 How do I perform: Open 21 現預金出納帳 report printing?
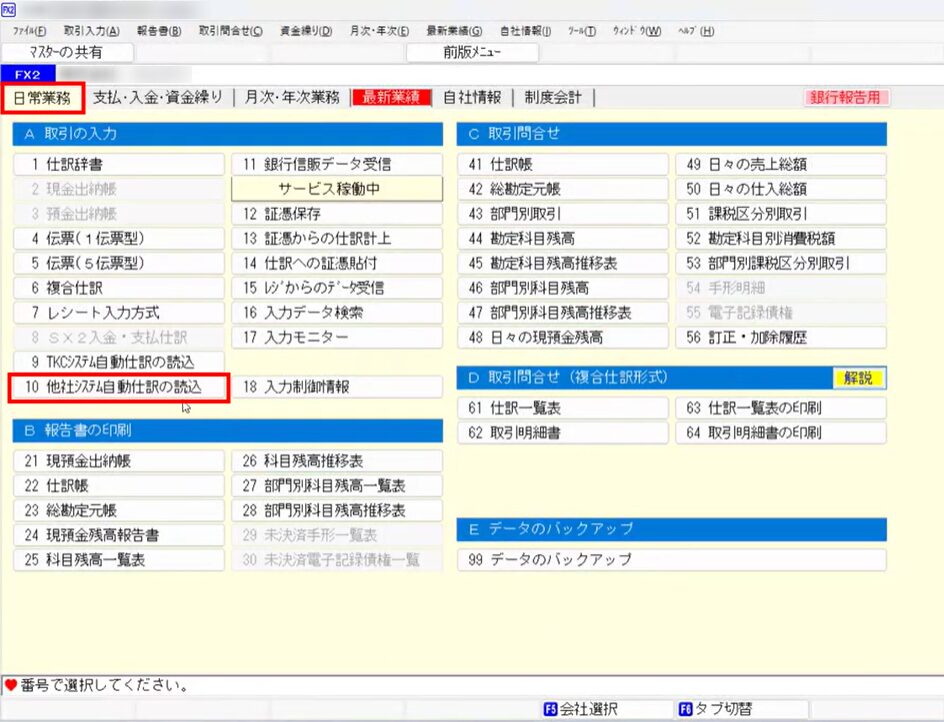point(119,461)
